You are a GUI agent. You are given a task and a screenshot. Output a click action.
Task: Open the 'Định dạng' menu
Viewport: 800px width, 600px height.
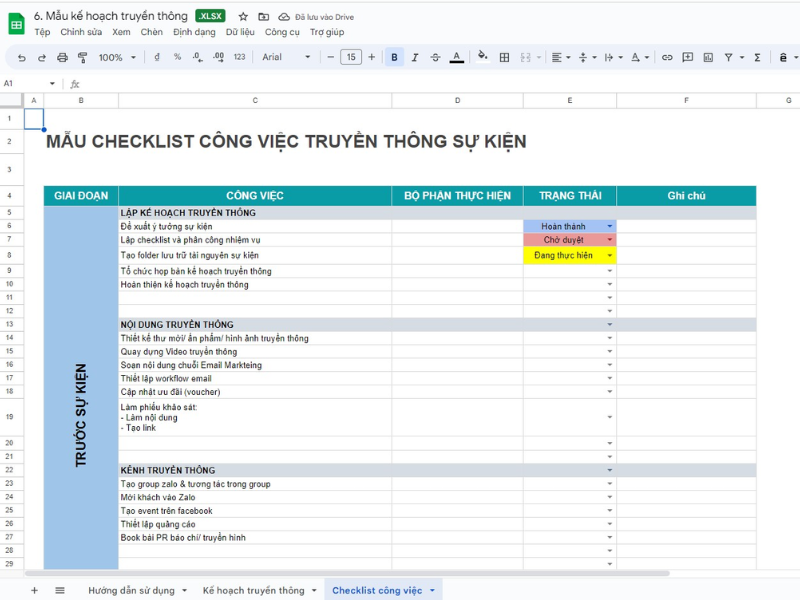point(194,32)
